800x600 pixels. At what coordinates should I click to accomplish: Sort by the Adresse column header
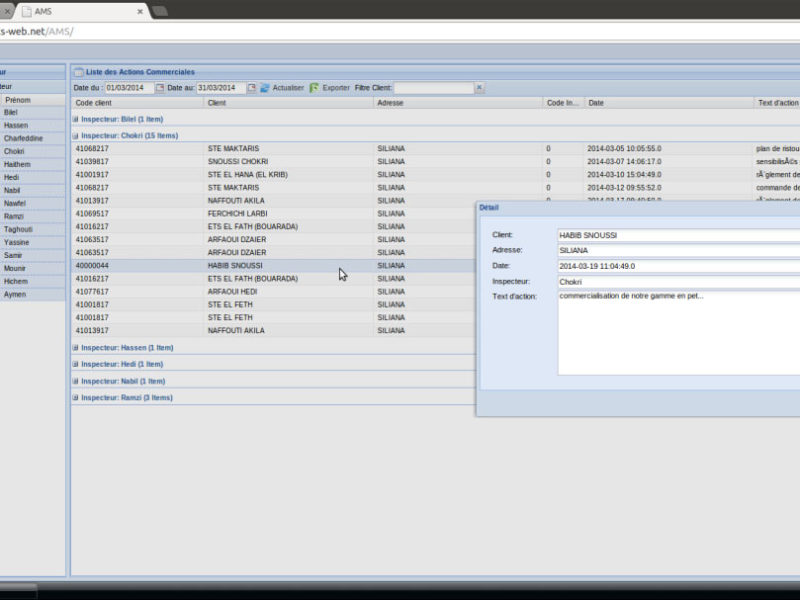(457, 103)
